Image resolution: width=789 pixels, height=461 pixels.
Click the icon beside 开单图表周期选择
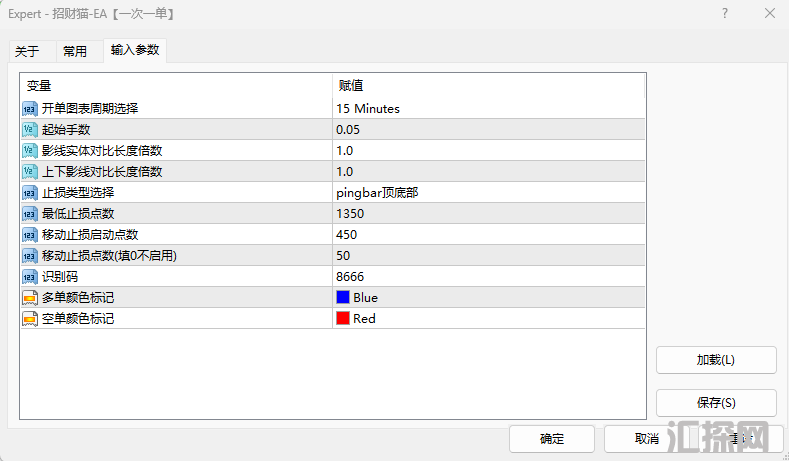coord(30,108)
